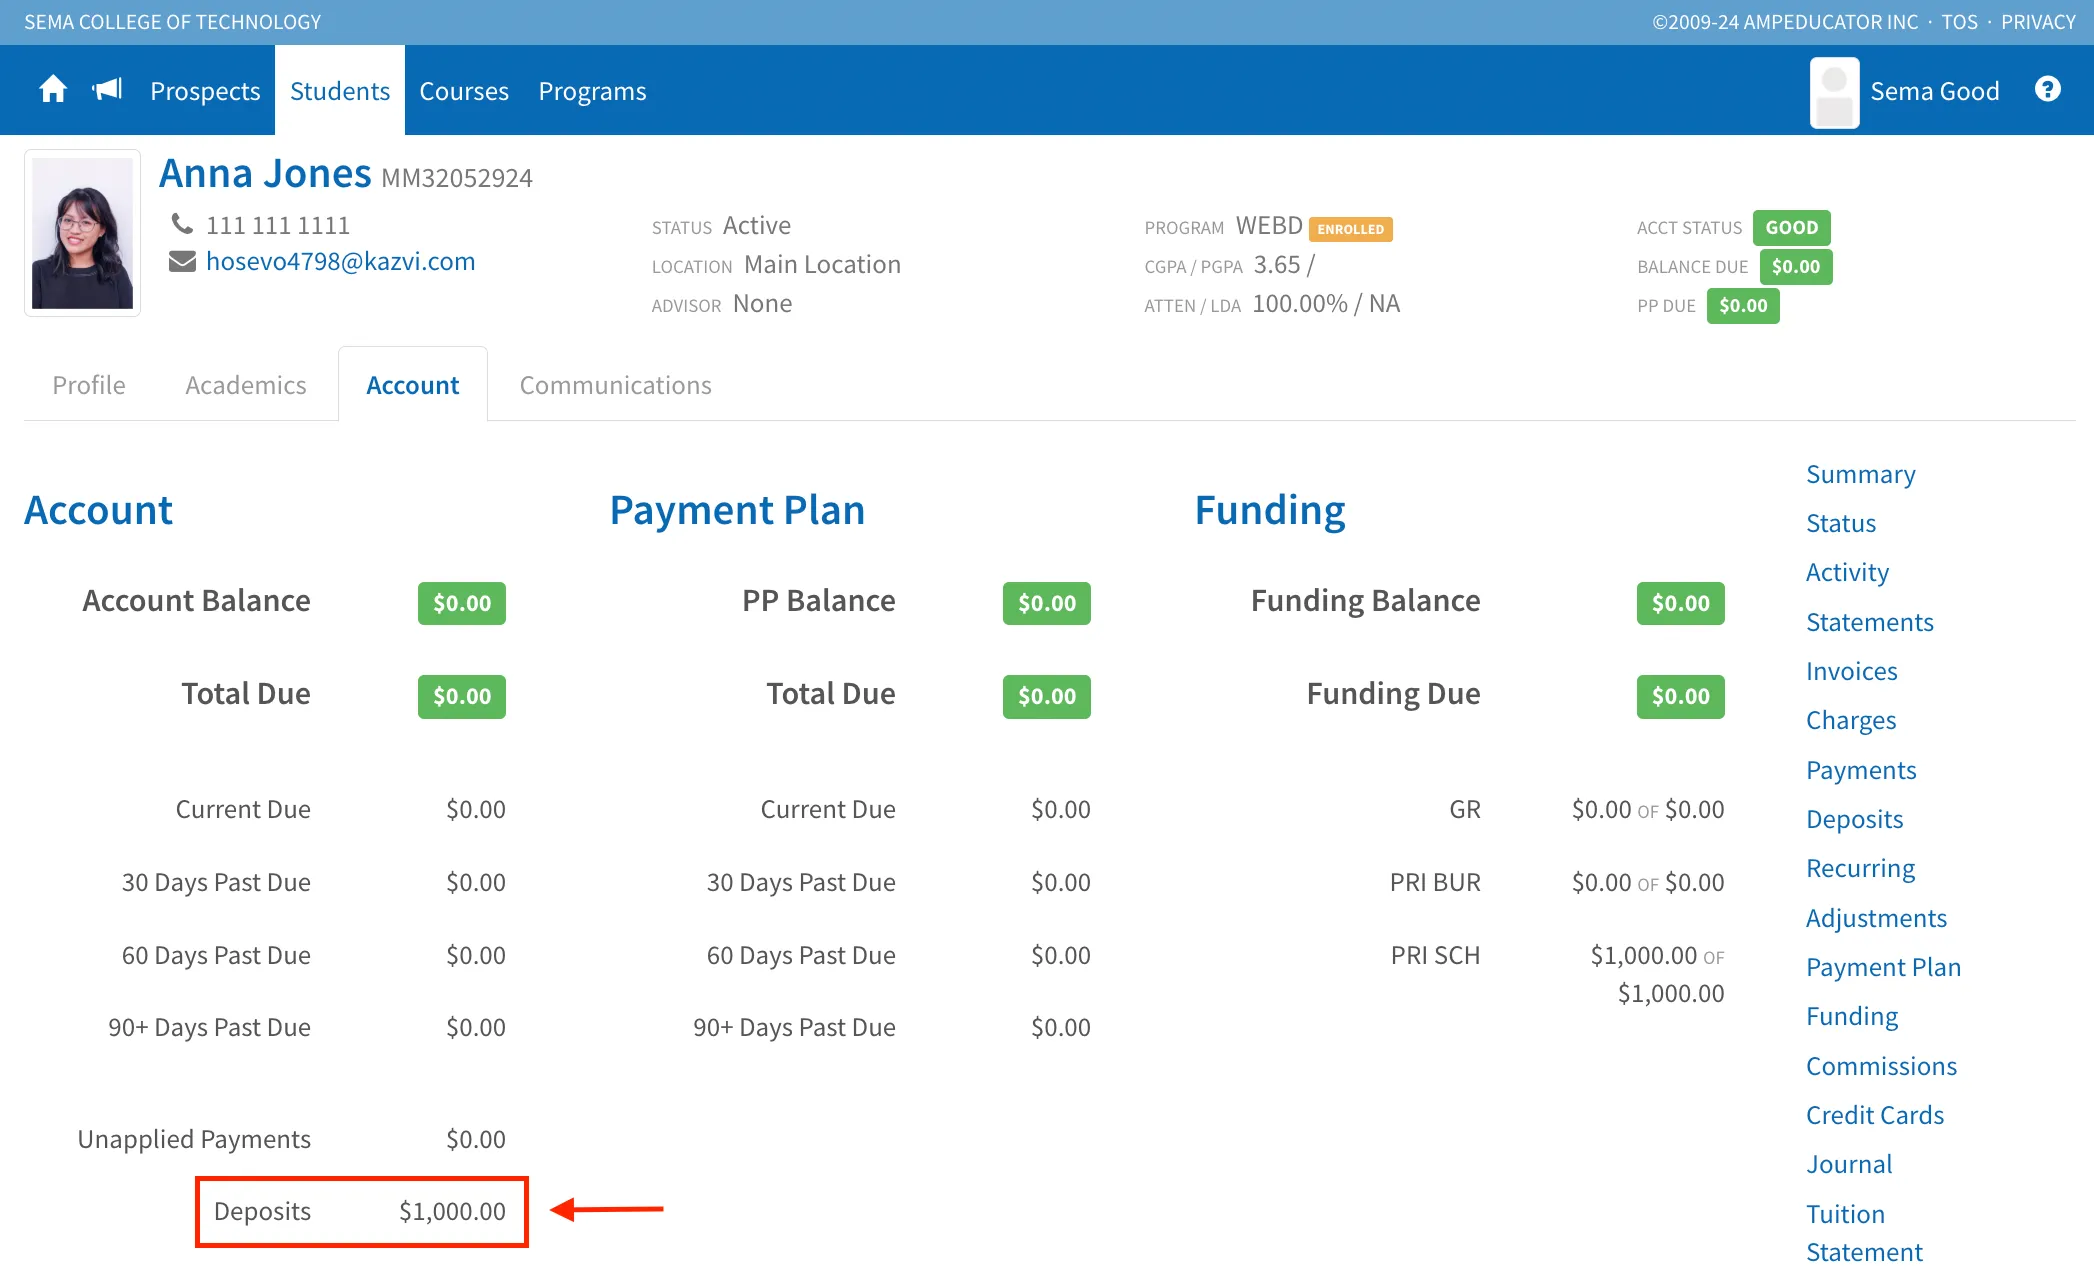Click the Account Balance $0.00 badge

[461, 603]
